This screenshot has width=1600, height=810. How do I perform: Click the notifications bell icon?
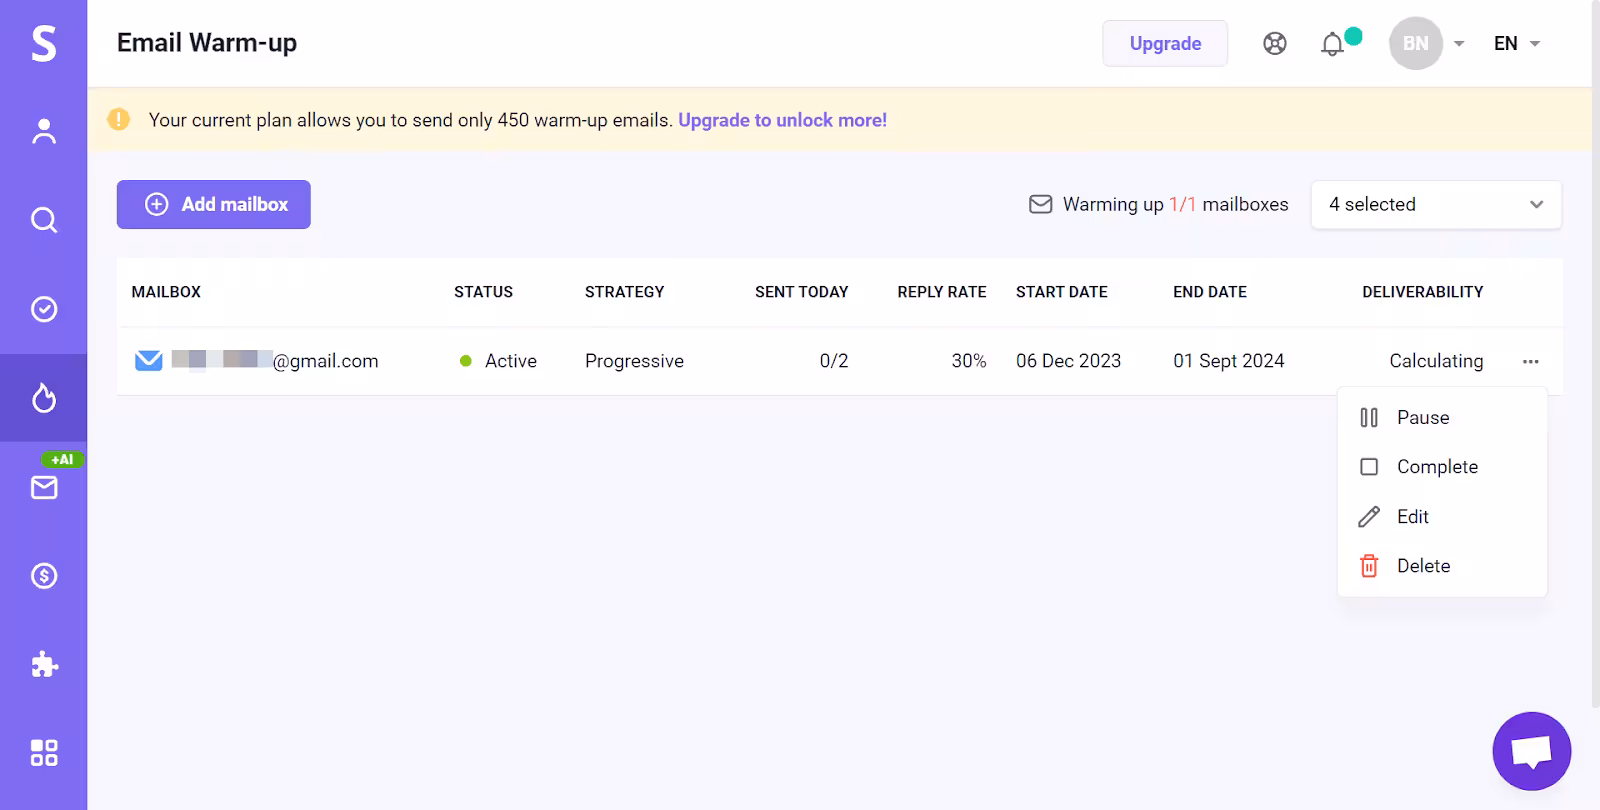tap(1332, 44)
